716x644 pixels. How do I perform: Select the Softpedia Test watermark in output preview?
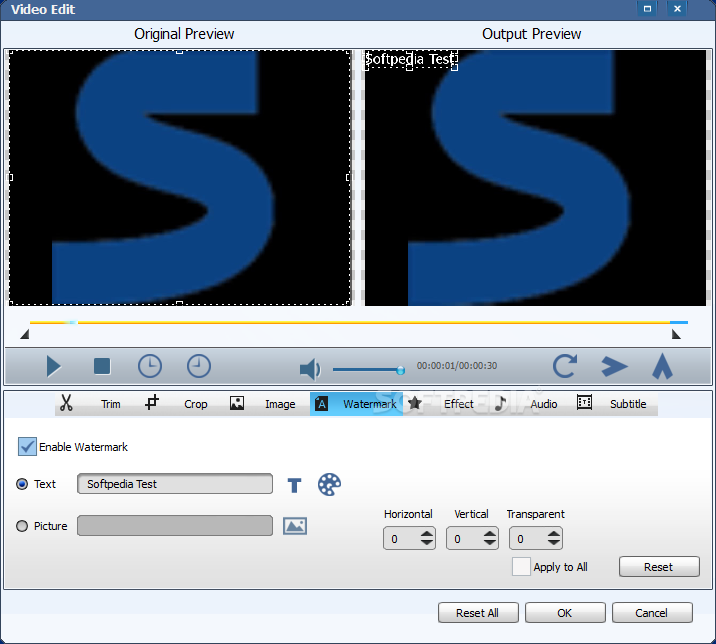pos(410,59)
